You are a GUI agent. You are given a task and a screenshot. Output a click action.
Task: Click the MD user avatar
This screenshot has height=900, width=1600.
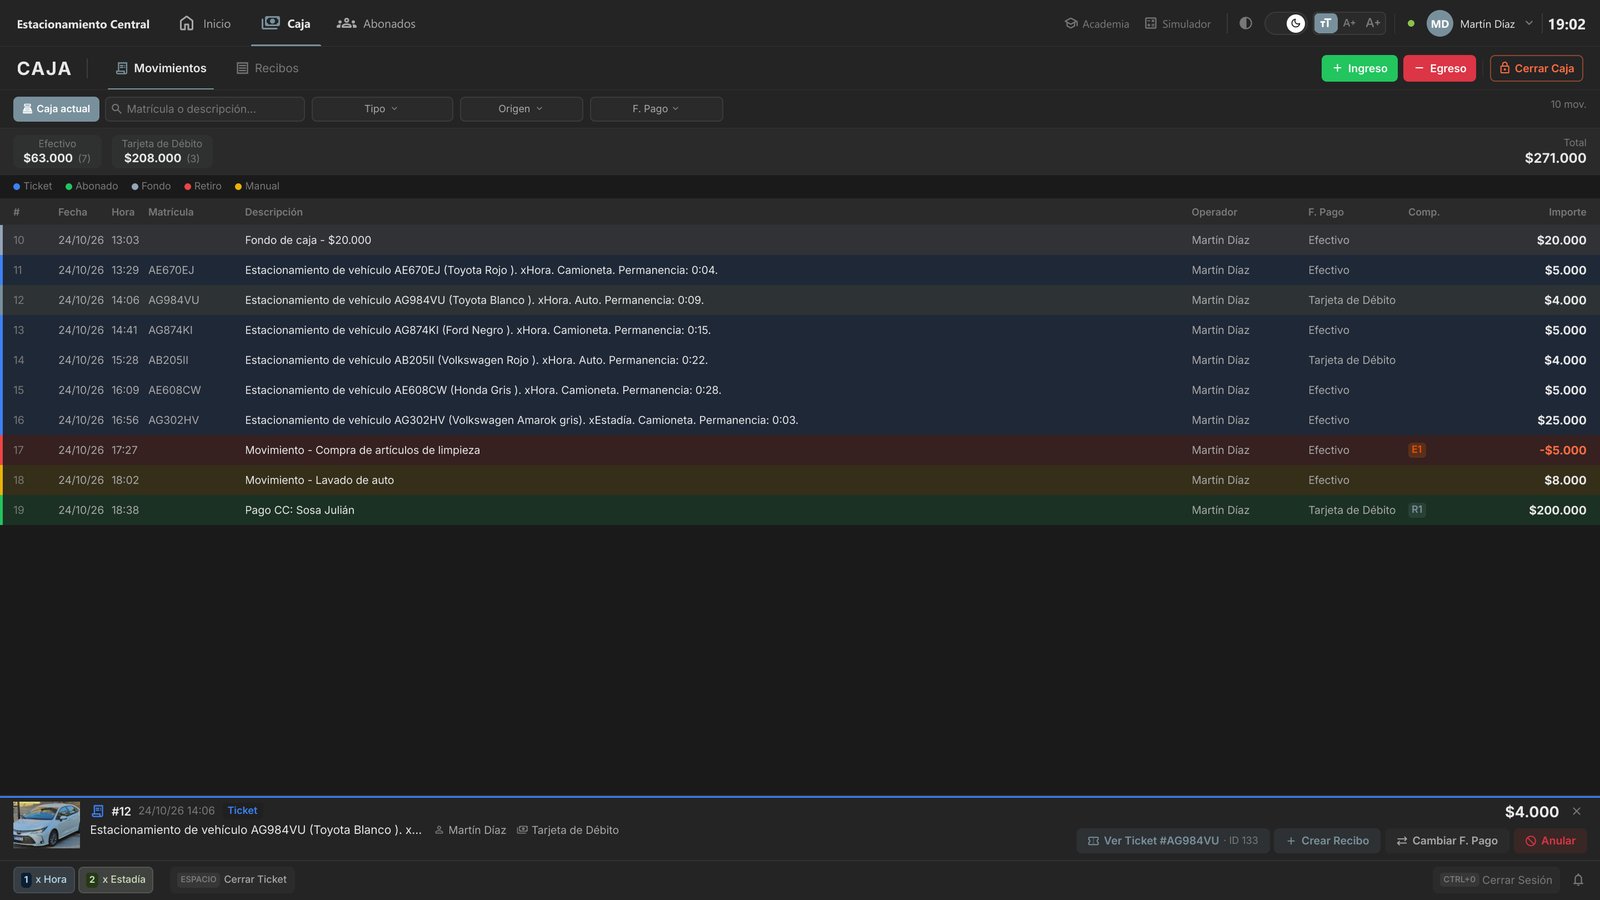pyautogui.click(x=1440, y=24)
